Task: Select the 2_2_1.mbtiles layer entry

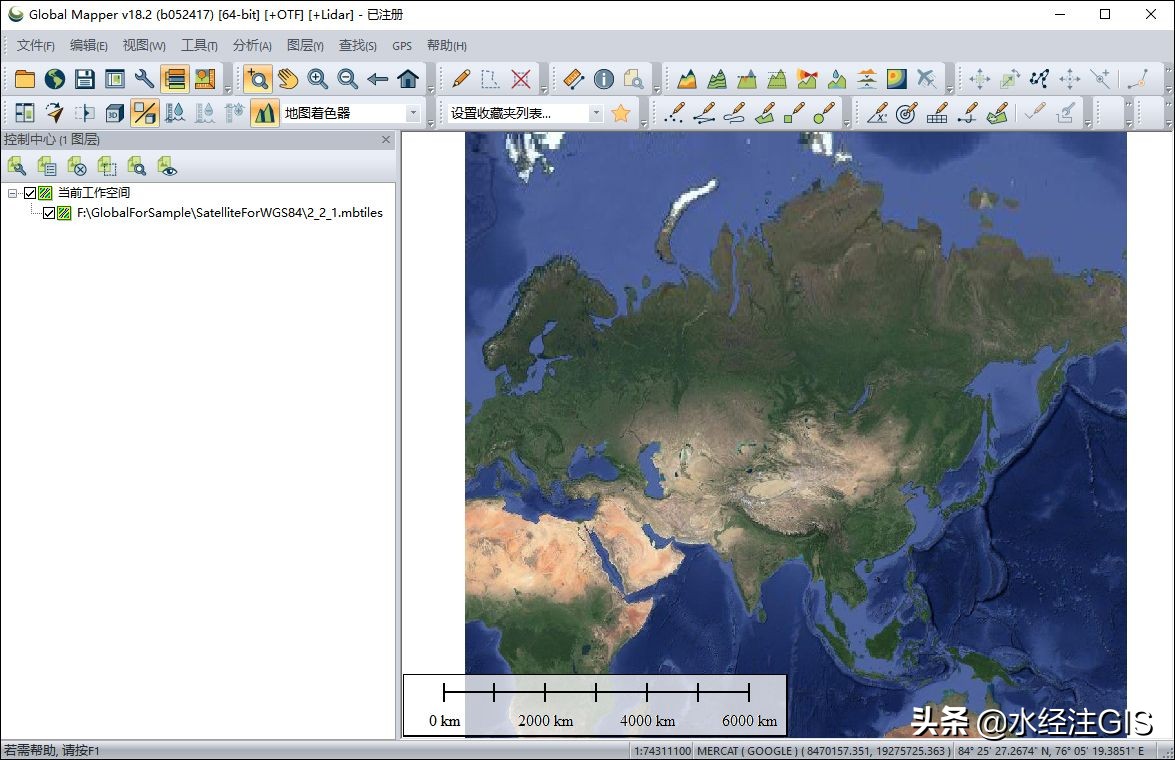Action: [x=229, y=213]
